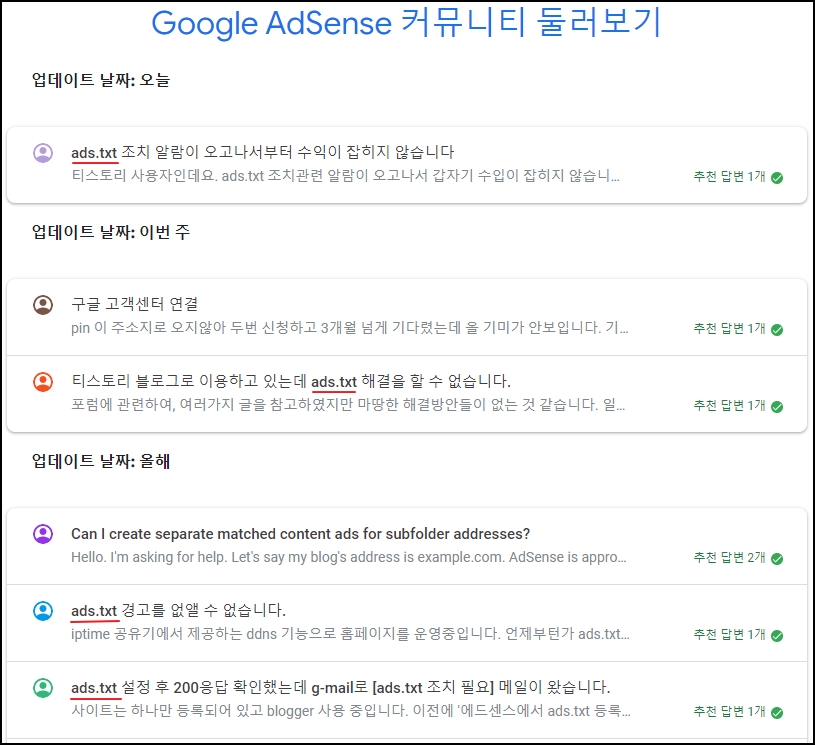Click green checkmark on the ads.txt 조치 알람 post
815x745 pixels.
[x=777, y=178]
